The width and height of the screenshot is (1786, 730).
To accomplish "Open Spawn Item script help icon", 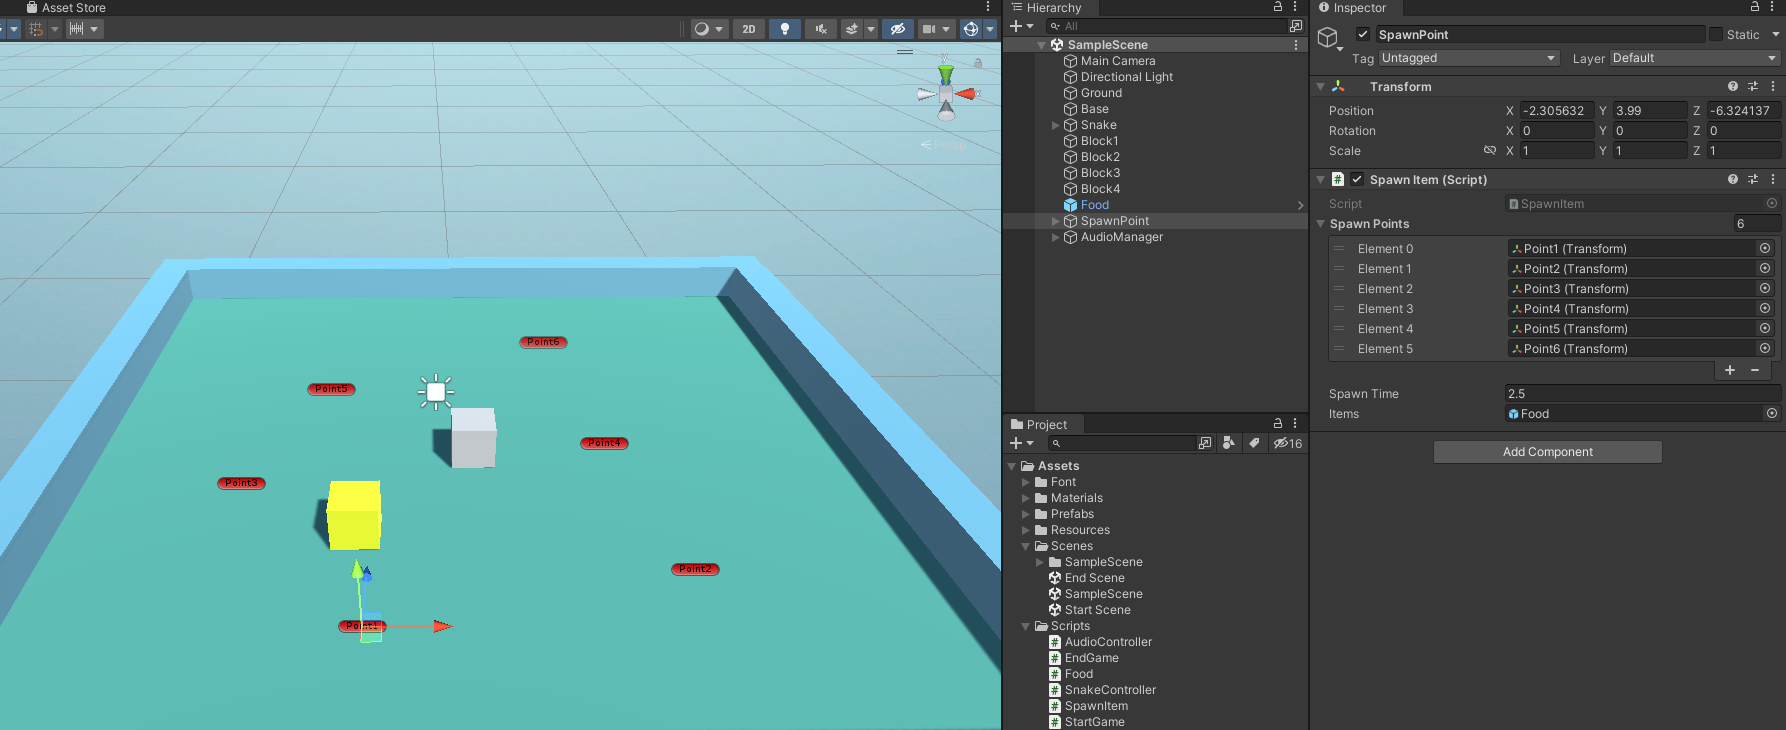I will pyautogui.click(x=1733, y=180).
